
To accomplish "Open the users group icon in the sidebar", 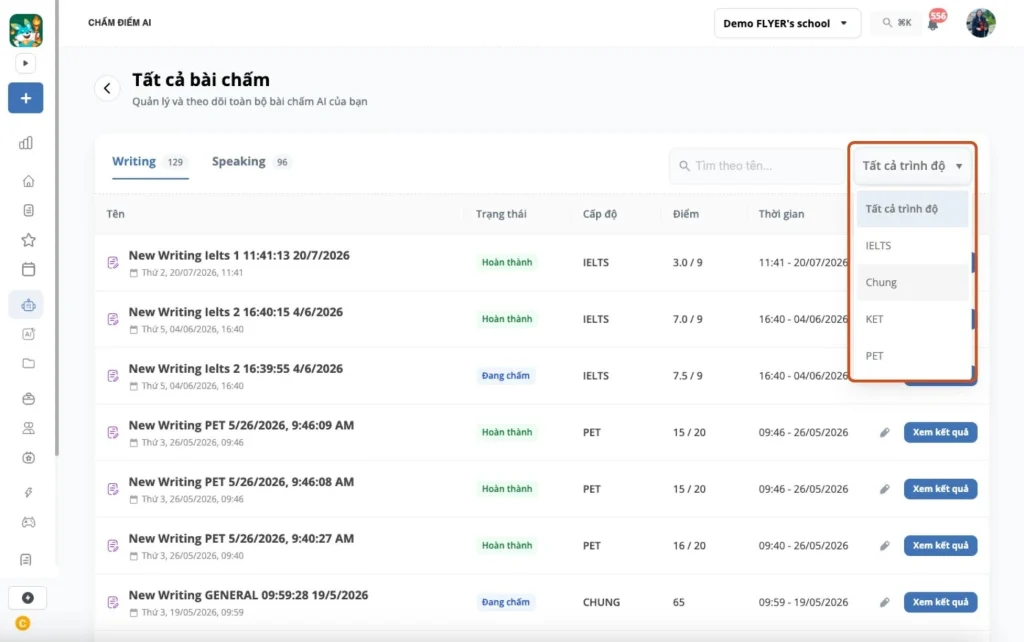I will click(x=28, y=428).
